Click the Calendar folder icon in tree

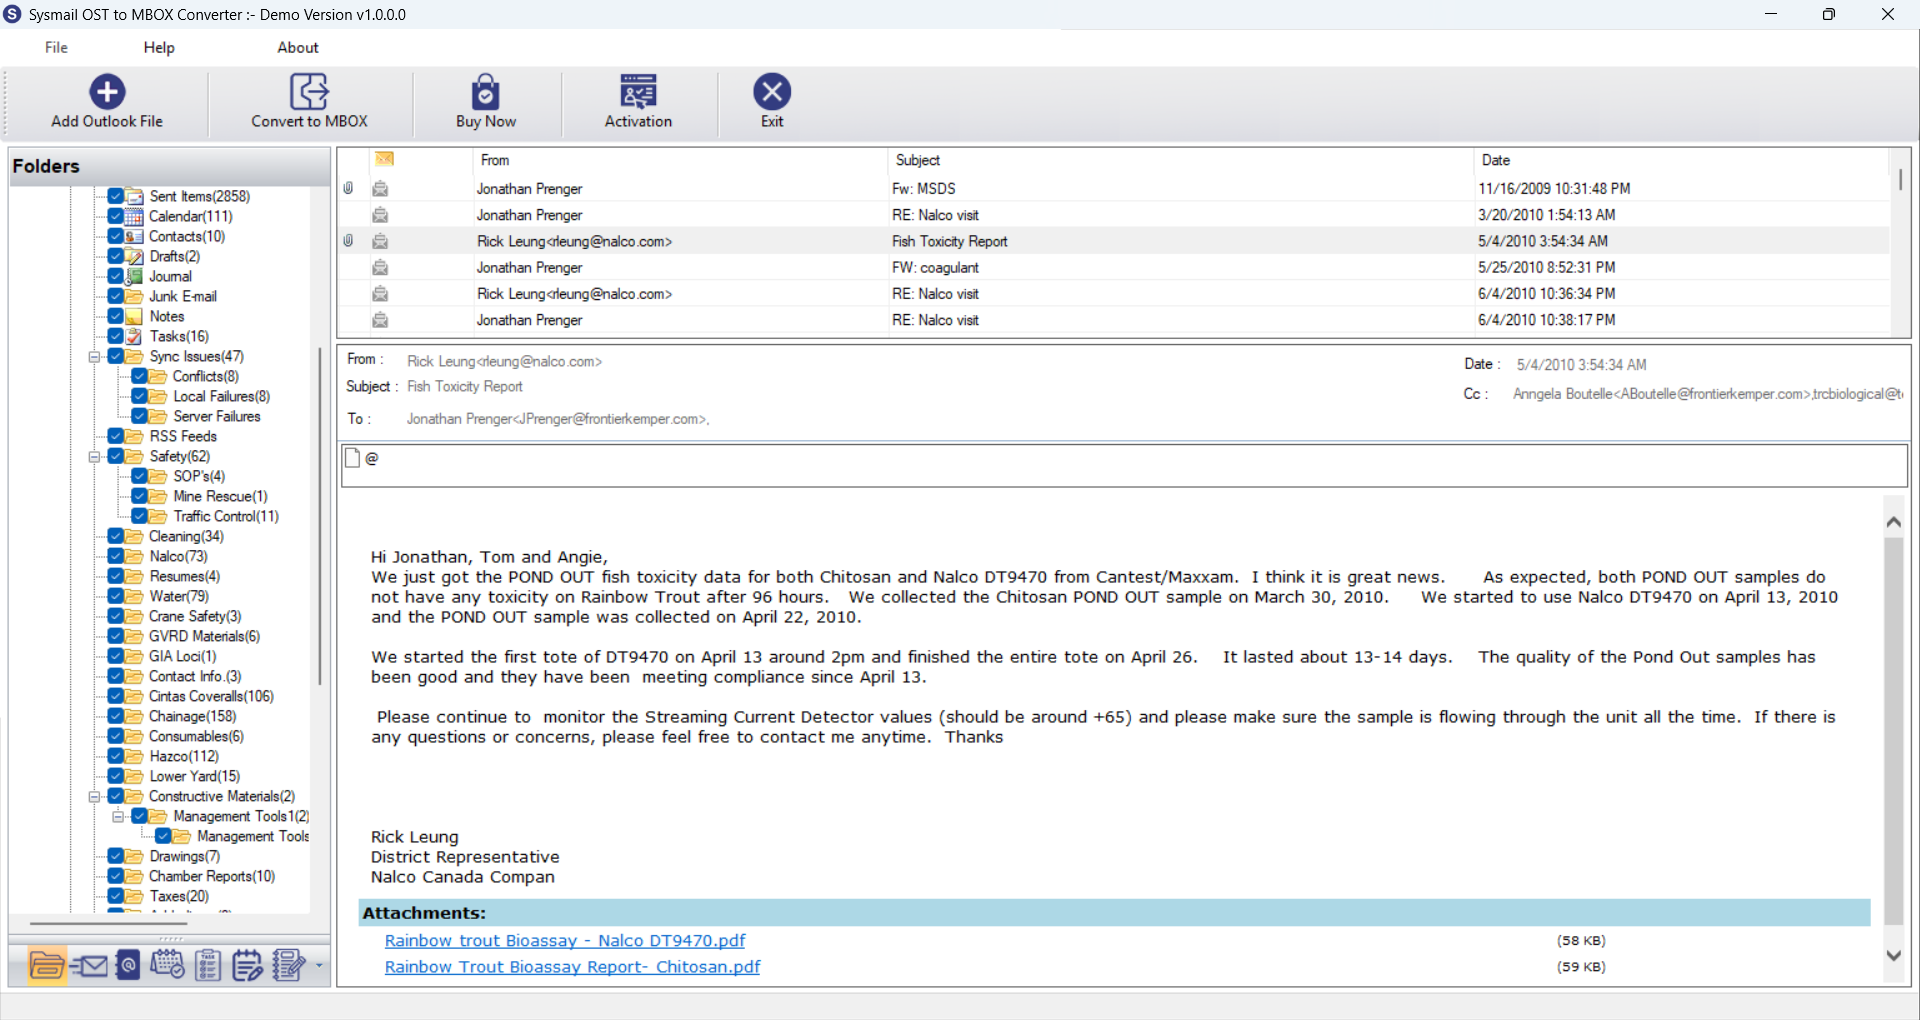(x=134, y=216)
